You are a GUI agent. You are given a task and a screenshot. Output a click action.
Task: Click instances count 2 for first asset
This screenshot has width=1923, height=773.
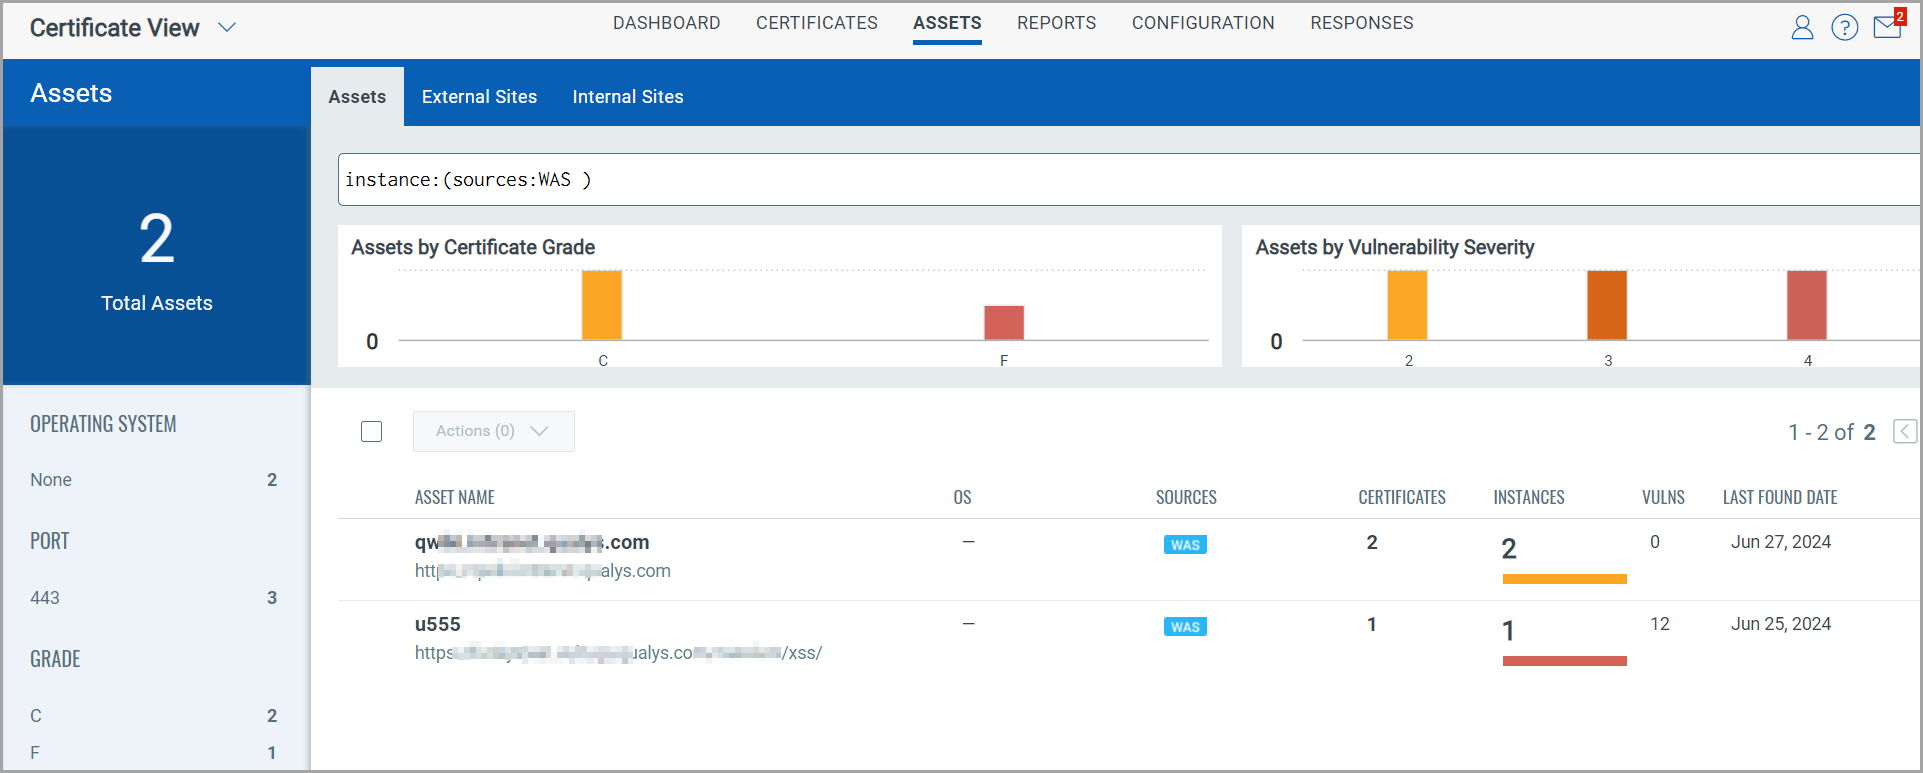(1509, 549)
